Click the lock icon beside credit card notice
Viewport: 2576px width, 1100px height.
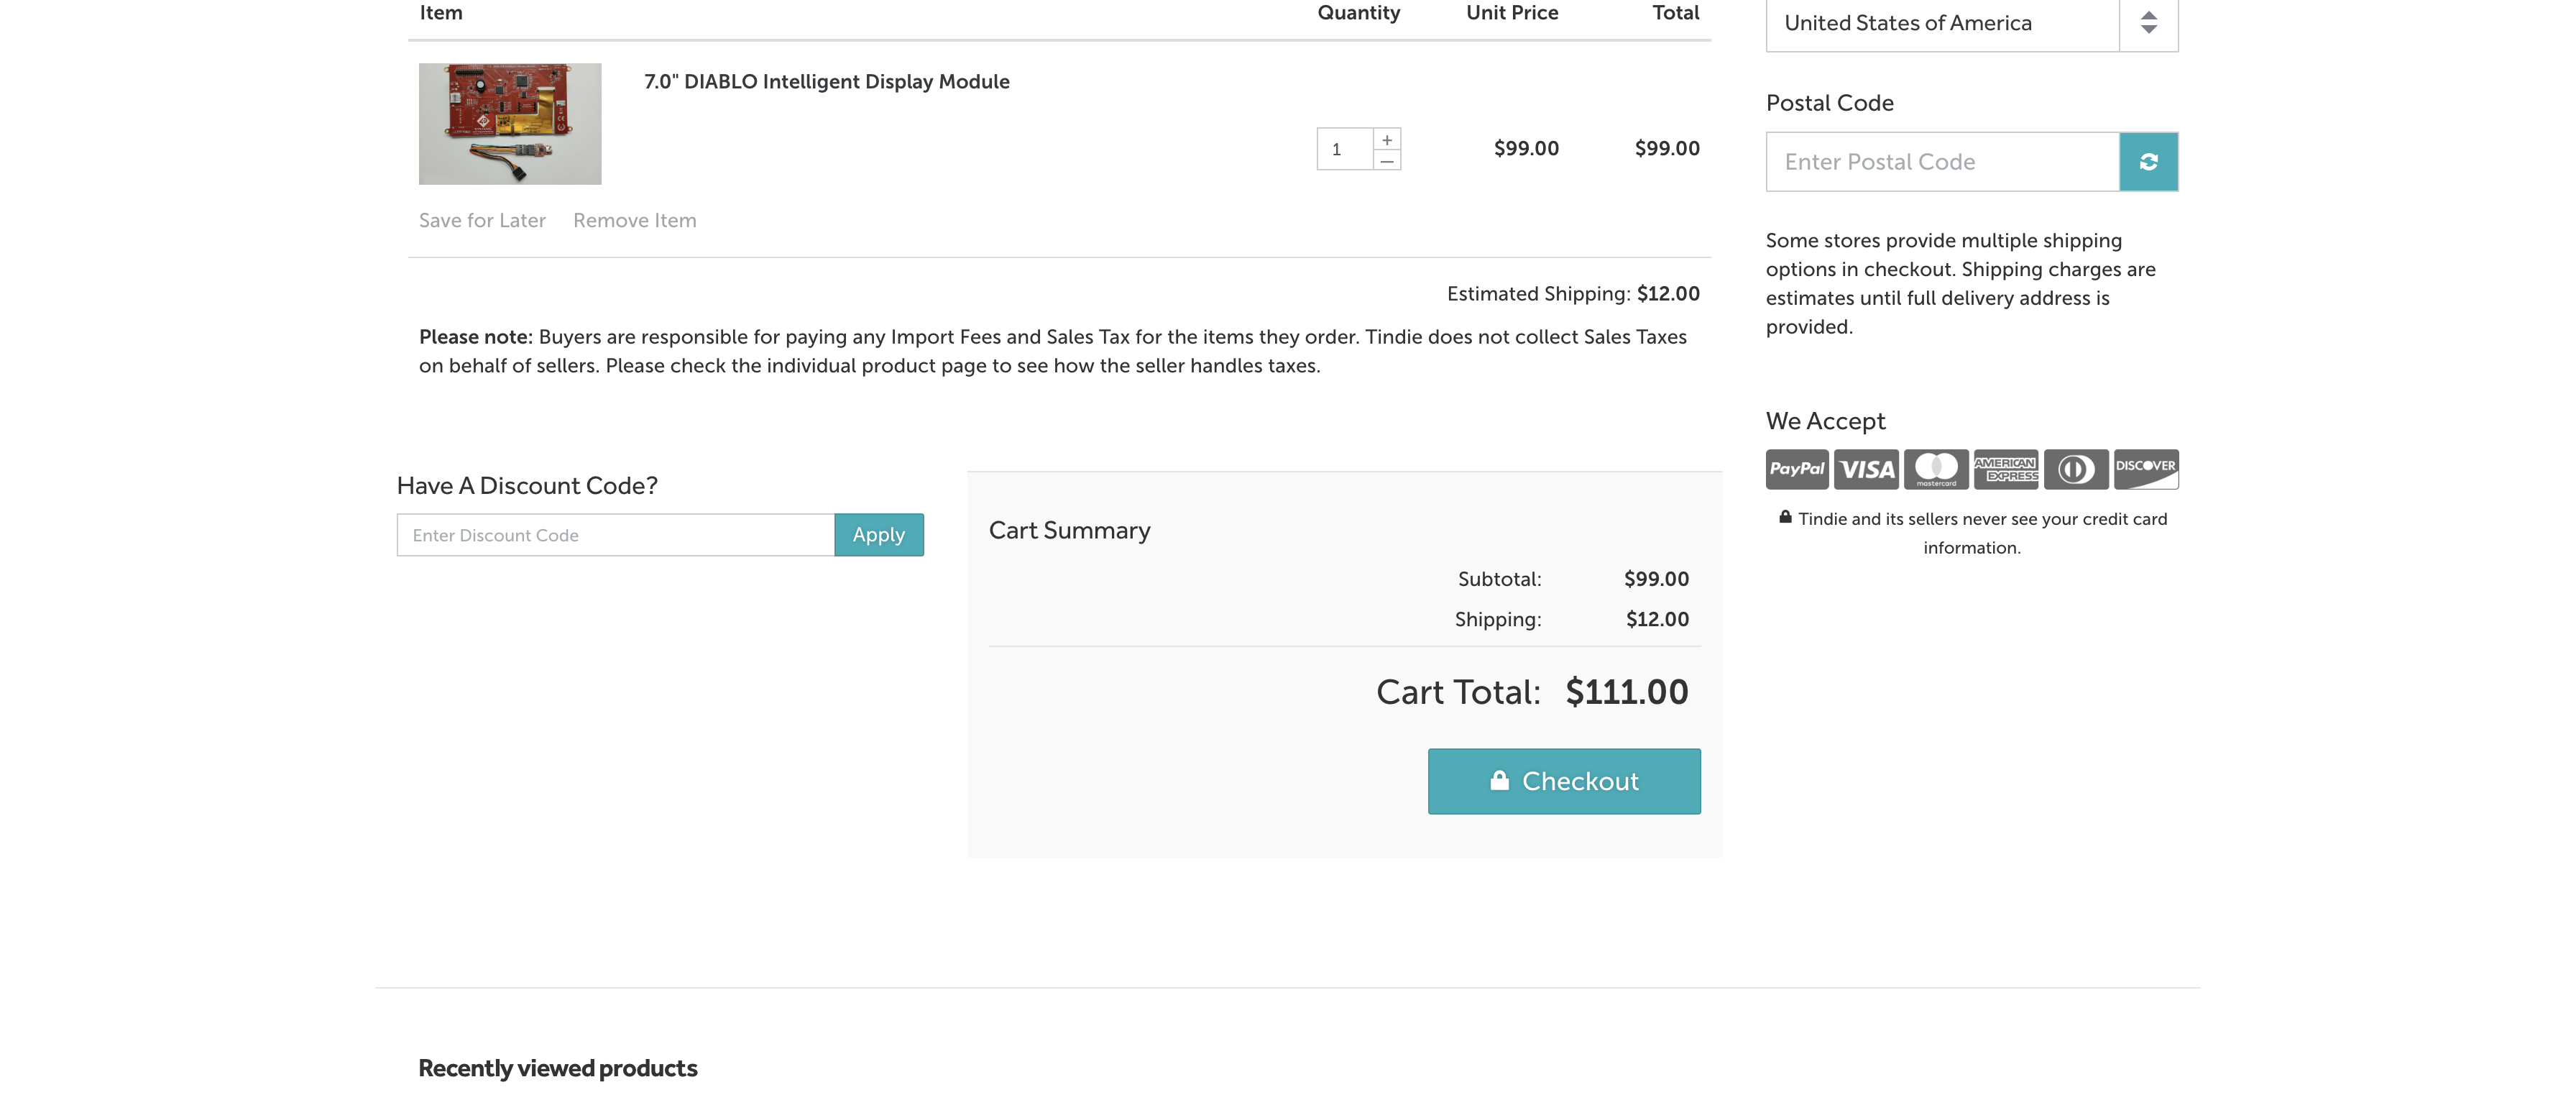click(x=1785, y=518)
